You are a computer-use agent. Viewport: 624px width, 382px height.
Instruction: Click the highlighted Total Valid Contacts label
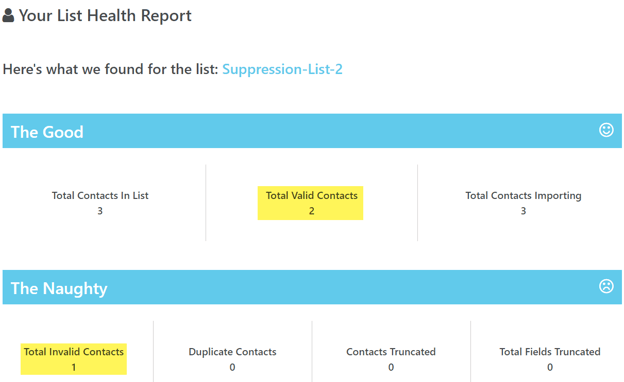tap(312, 195)
